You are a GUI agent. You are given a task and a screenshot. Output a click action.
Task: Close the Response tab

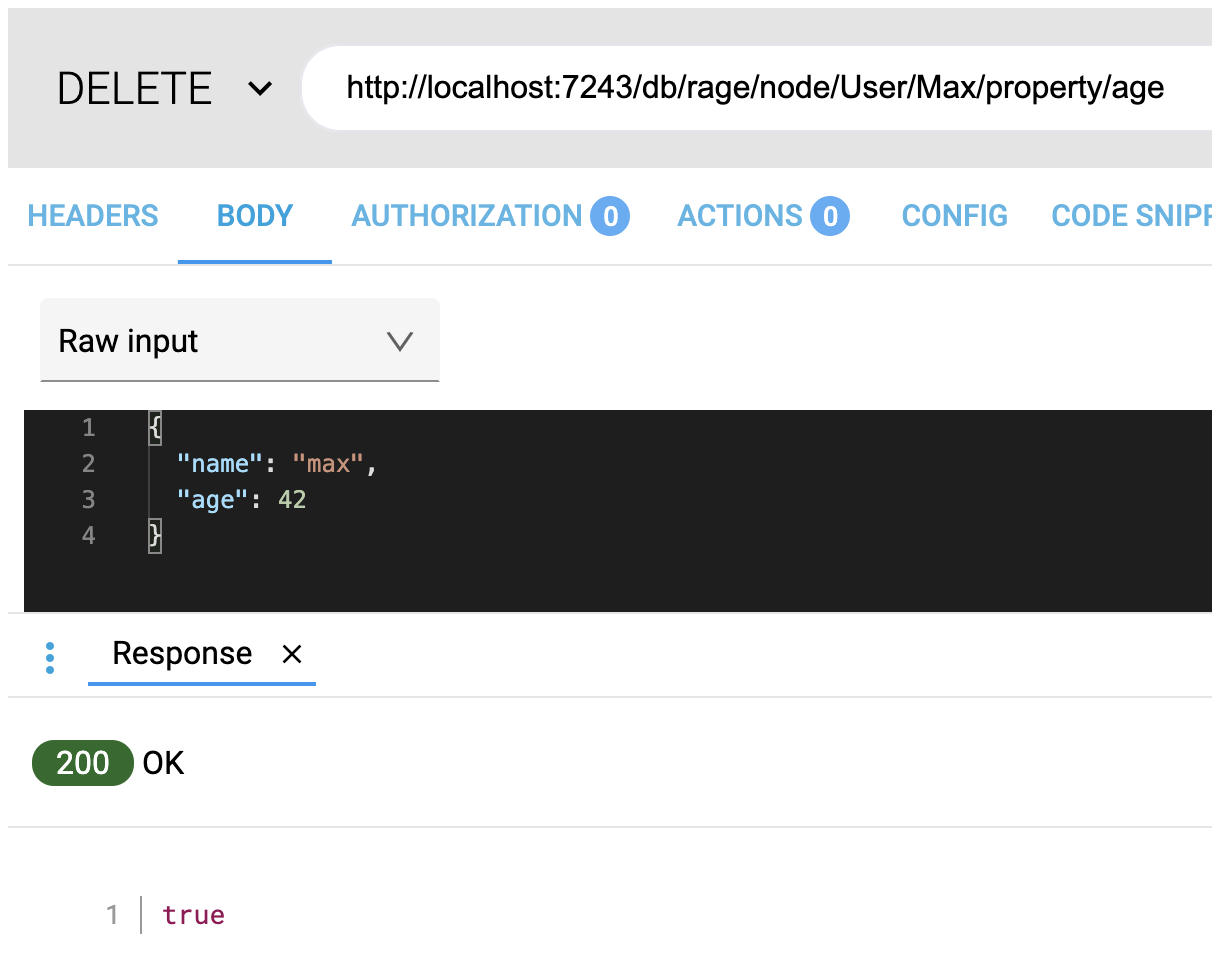coord(292,654)
